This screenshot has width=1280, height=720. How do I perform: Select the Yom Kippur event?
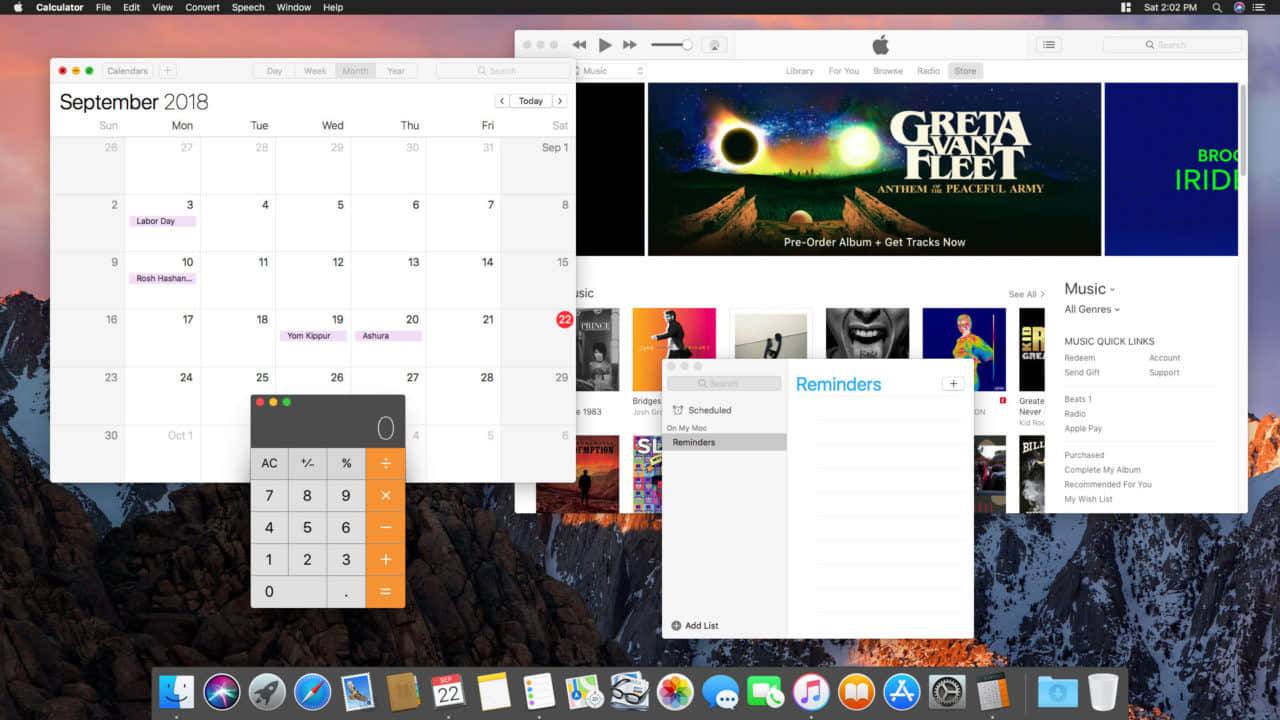coord(313,336)
